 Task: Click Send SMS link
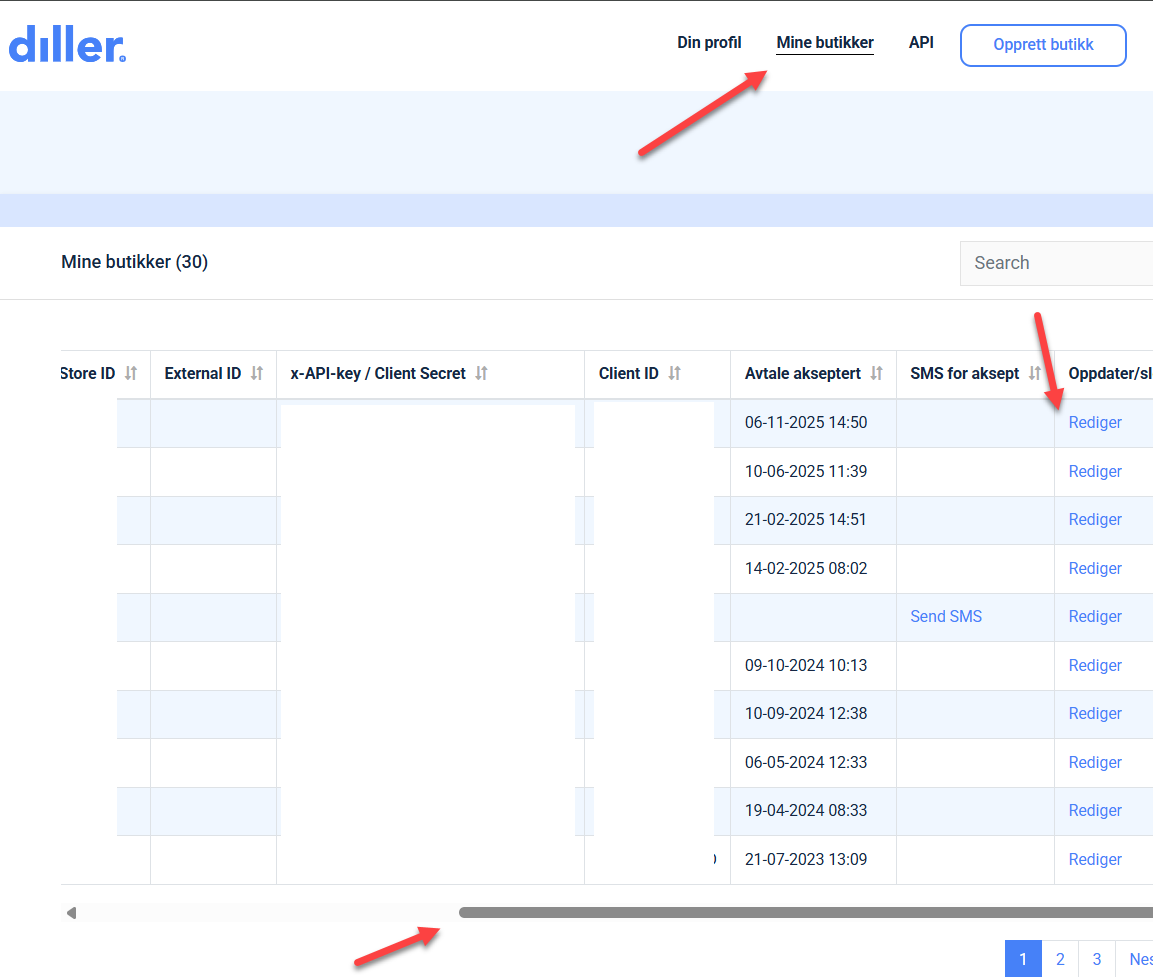point(946,616)
